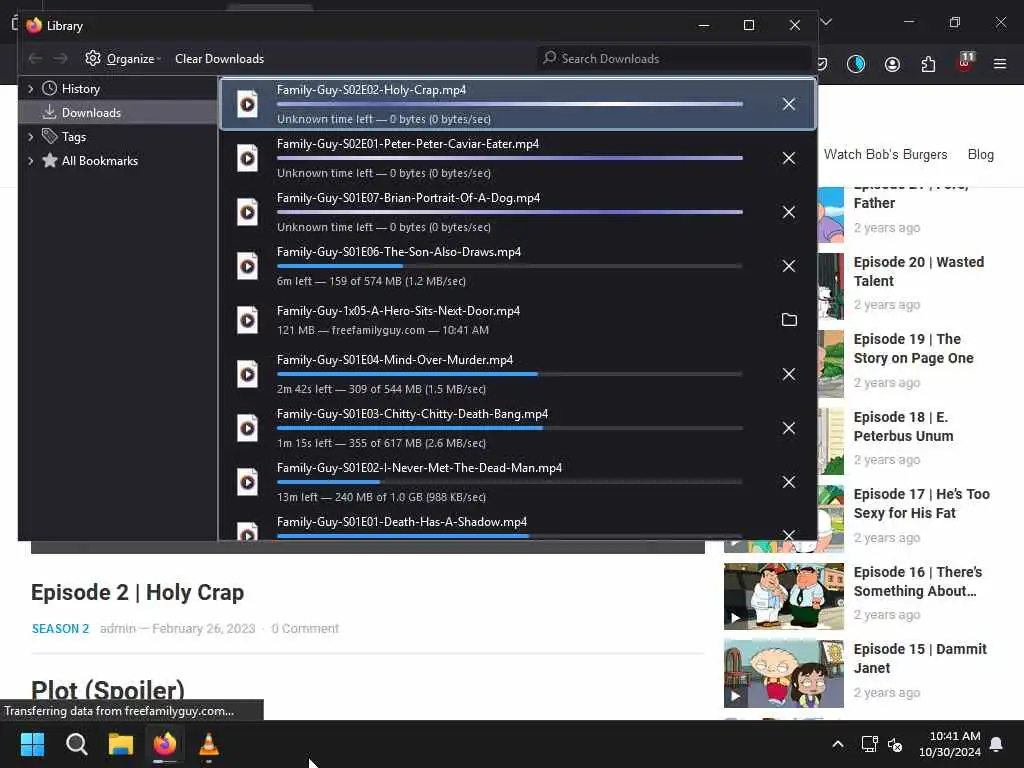The height and width of the screenshot is (768, 1024).
Task: Cancel the S01E03-Chitty-Chitty-Death-Bang download
Action: pos(789,428)
